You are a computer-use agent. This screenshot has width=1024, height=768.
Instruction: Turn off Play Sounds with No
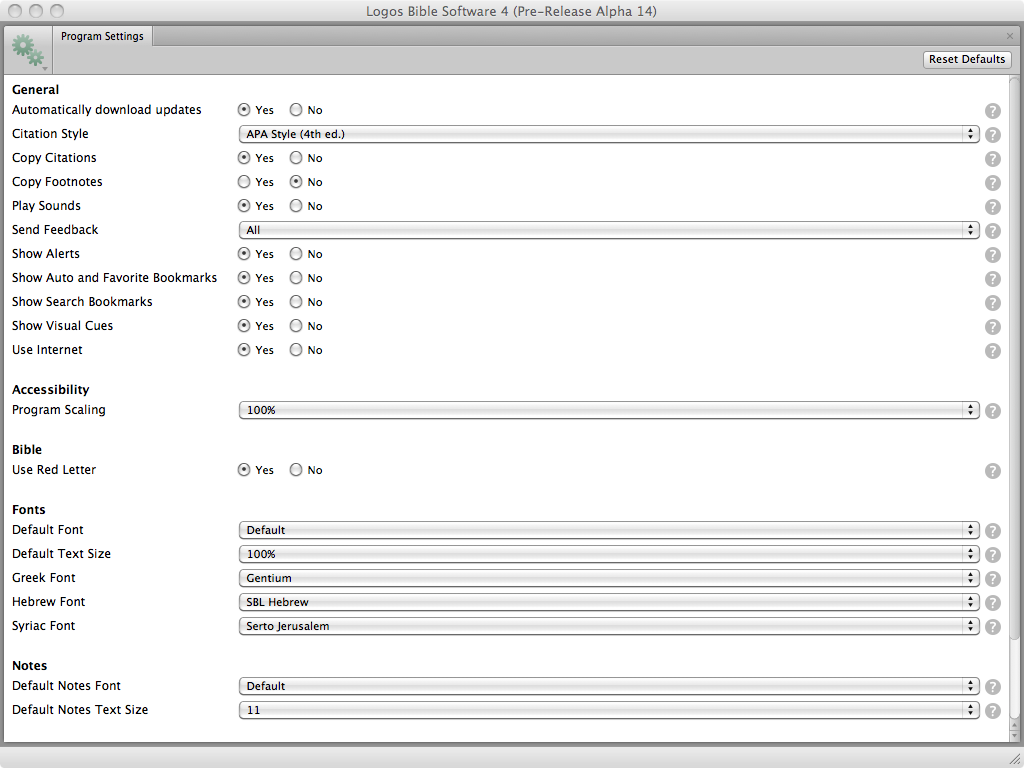click(296, 206)
